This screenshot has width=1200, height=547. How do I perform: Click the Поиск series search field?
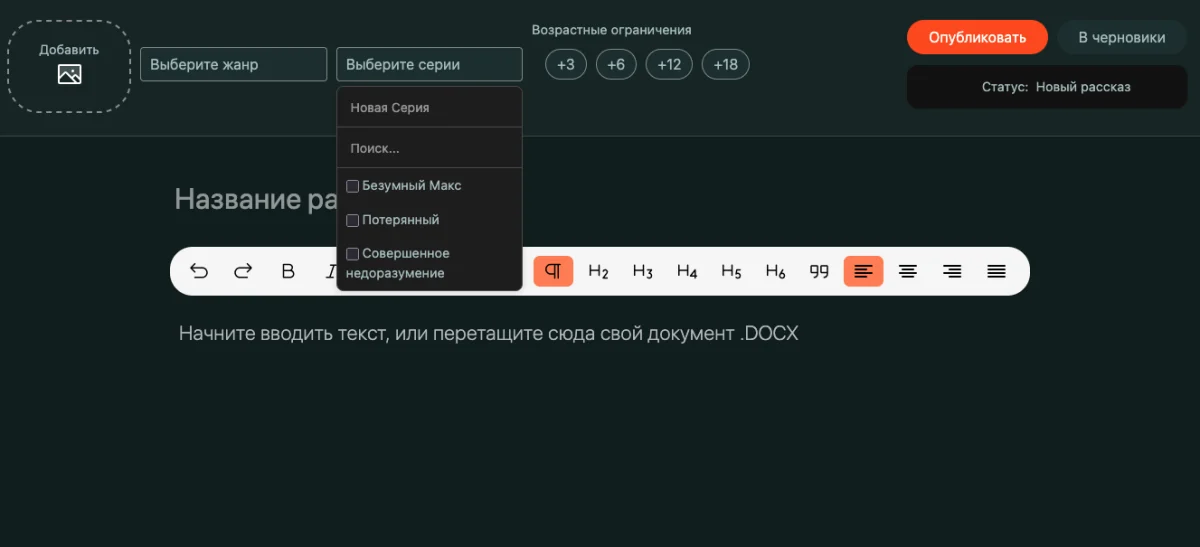pos(429,148)
